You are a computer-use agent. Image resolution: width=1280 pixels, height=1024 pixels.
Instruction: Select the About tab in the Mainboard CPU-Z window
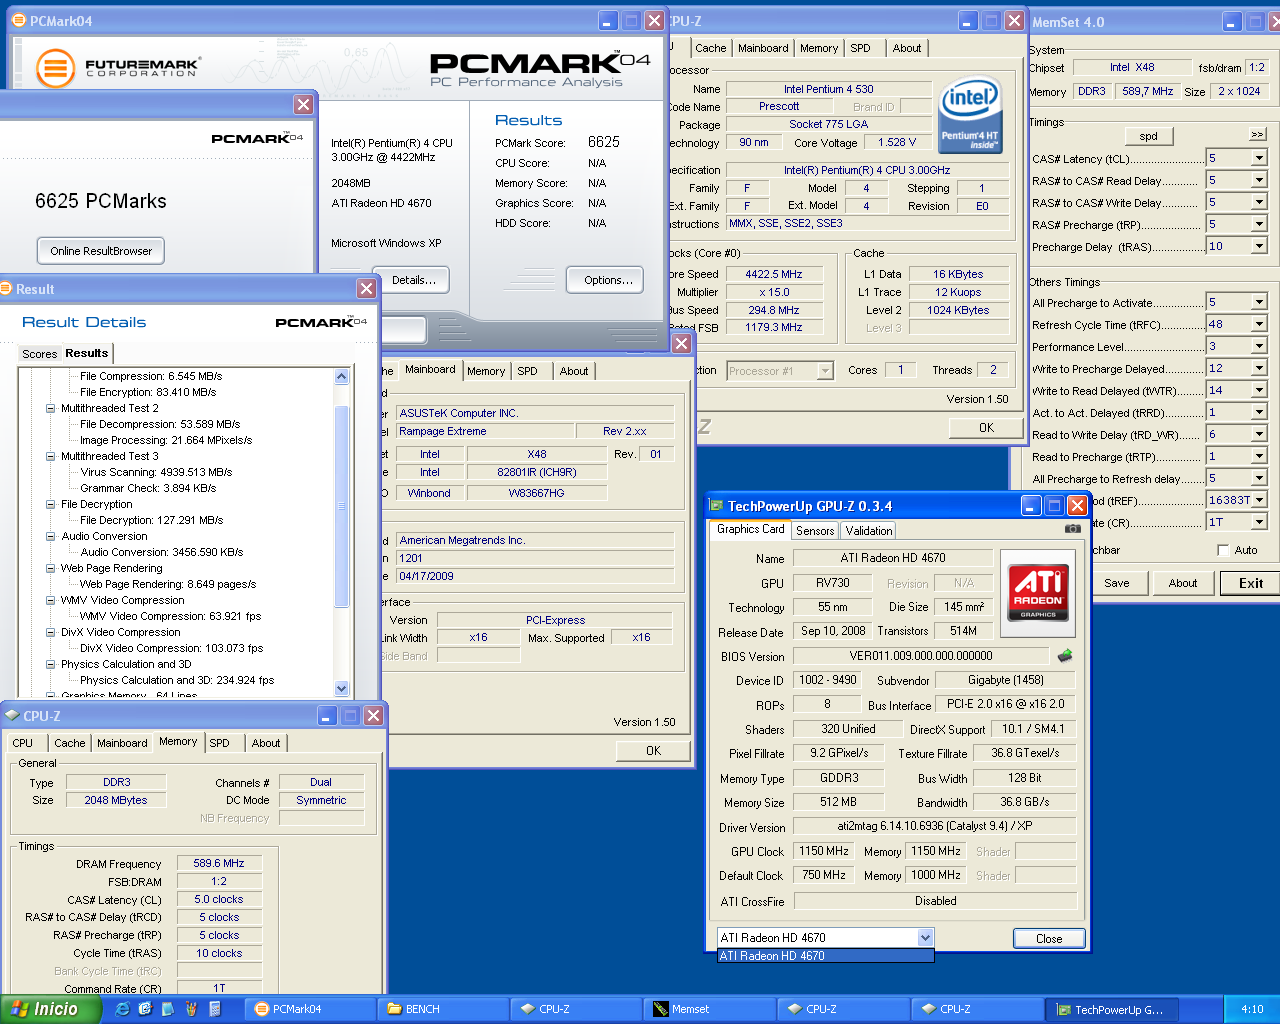574,371
